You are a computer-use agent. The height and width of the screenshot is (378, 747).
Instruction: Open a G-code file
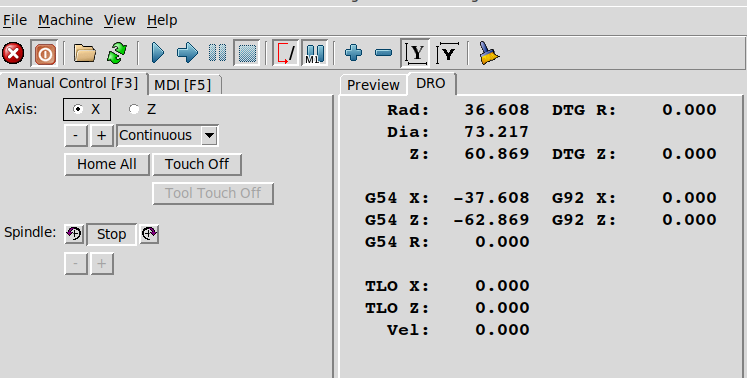coord(85,53)
